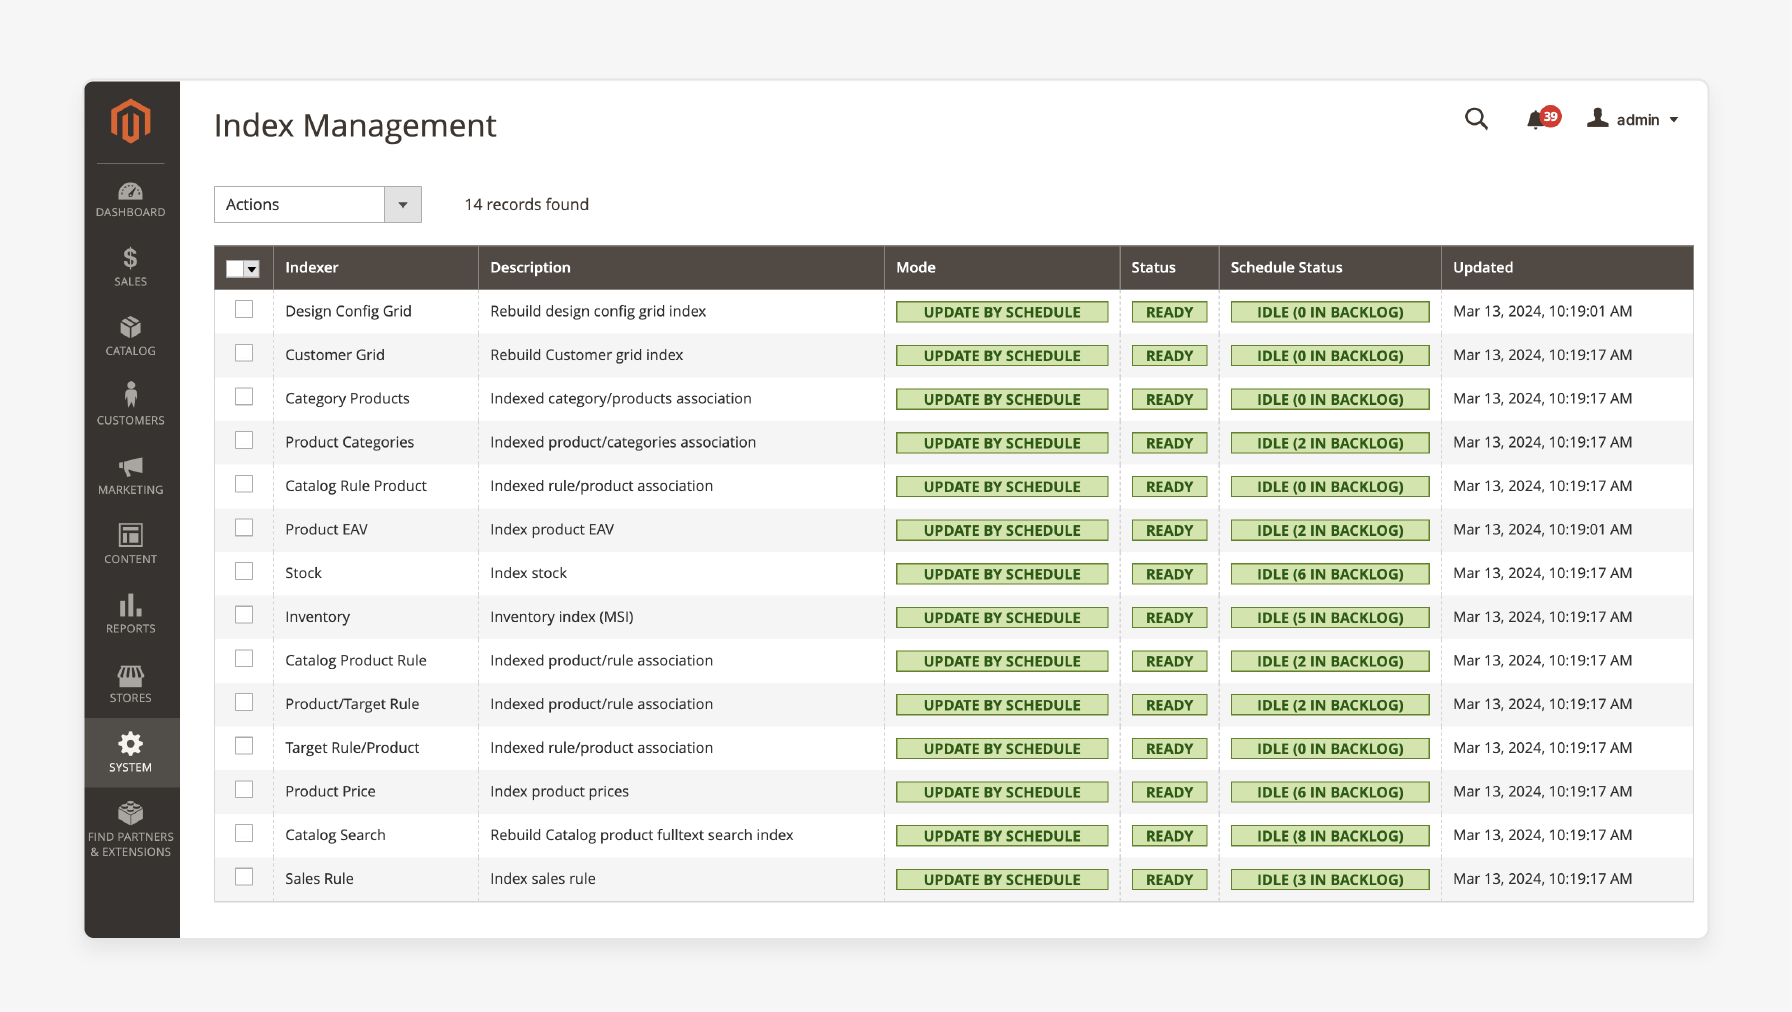Click the Mode column header
Image resolution: width=1792 pixels, height=1012 pixels.
(916, 267)
